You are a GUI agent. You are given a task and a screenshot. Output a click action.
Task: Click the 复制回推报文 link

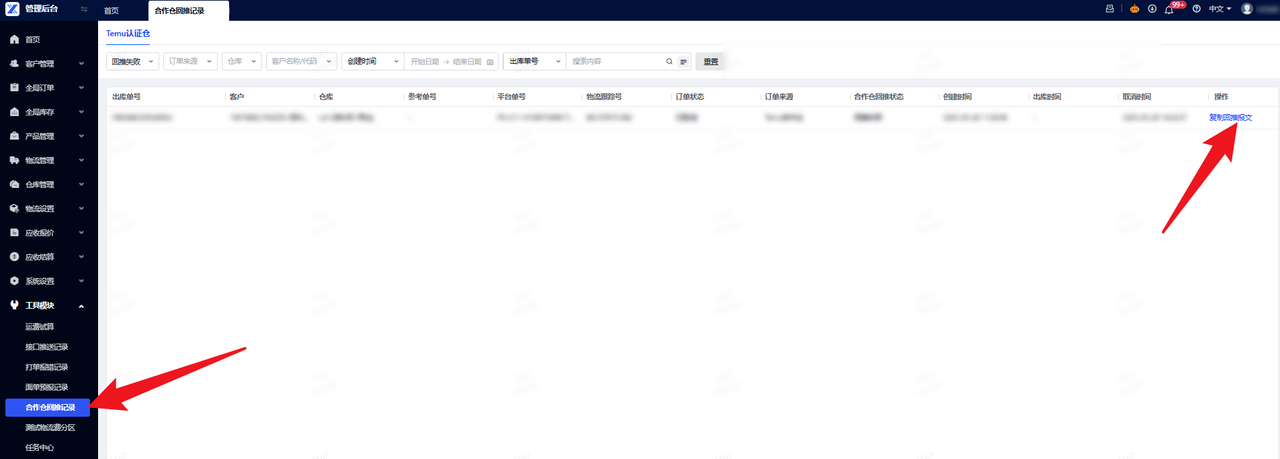click(1230, 117)
